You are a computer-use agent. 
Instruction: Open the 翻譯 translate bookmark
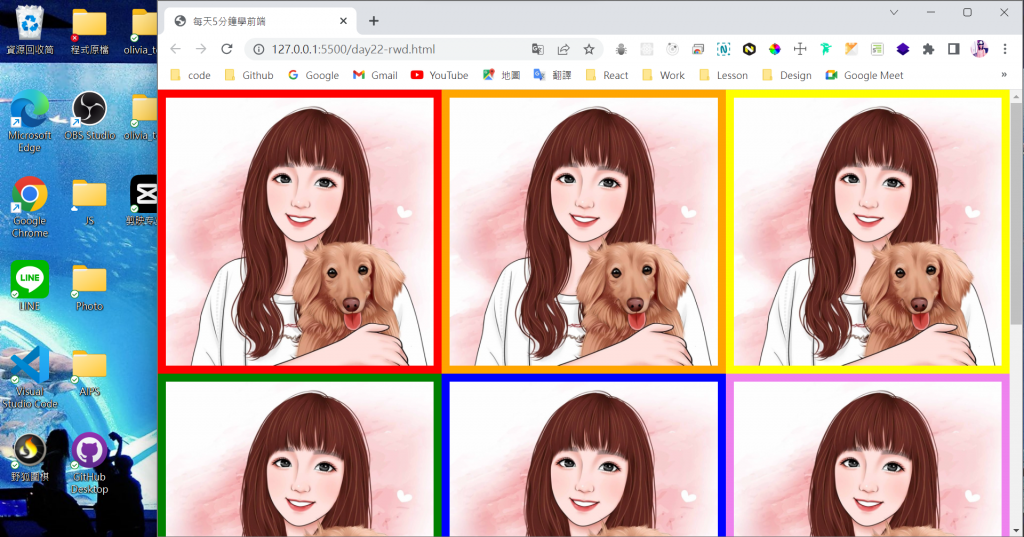(552, 75)
